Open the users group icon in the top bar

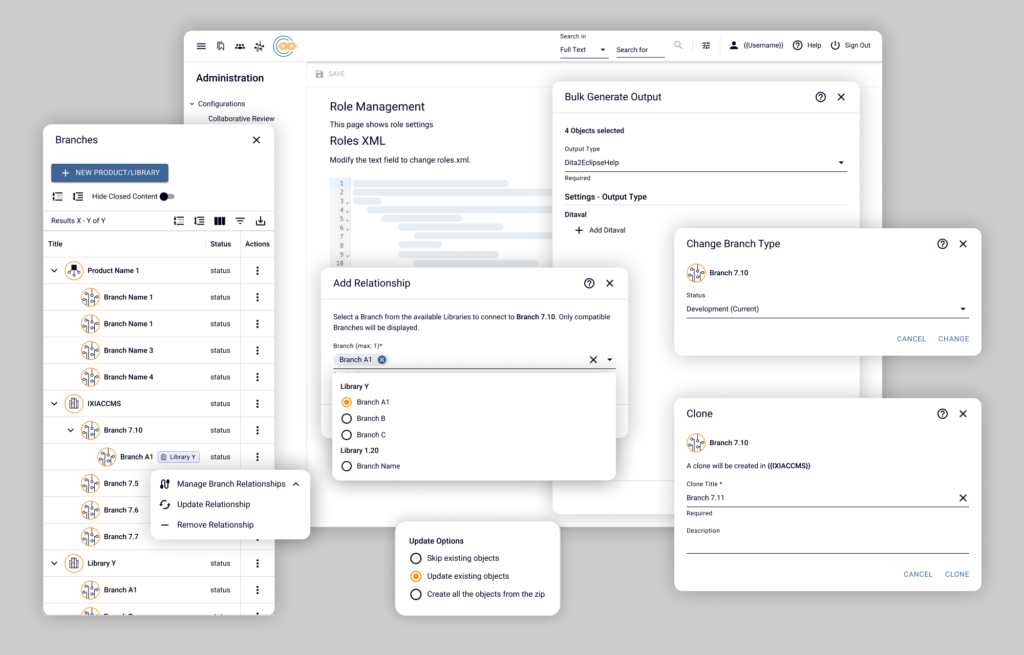[240, 46]
